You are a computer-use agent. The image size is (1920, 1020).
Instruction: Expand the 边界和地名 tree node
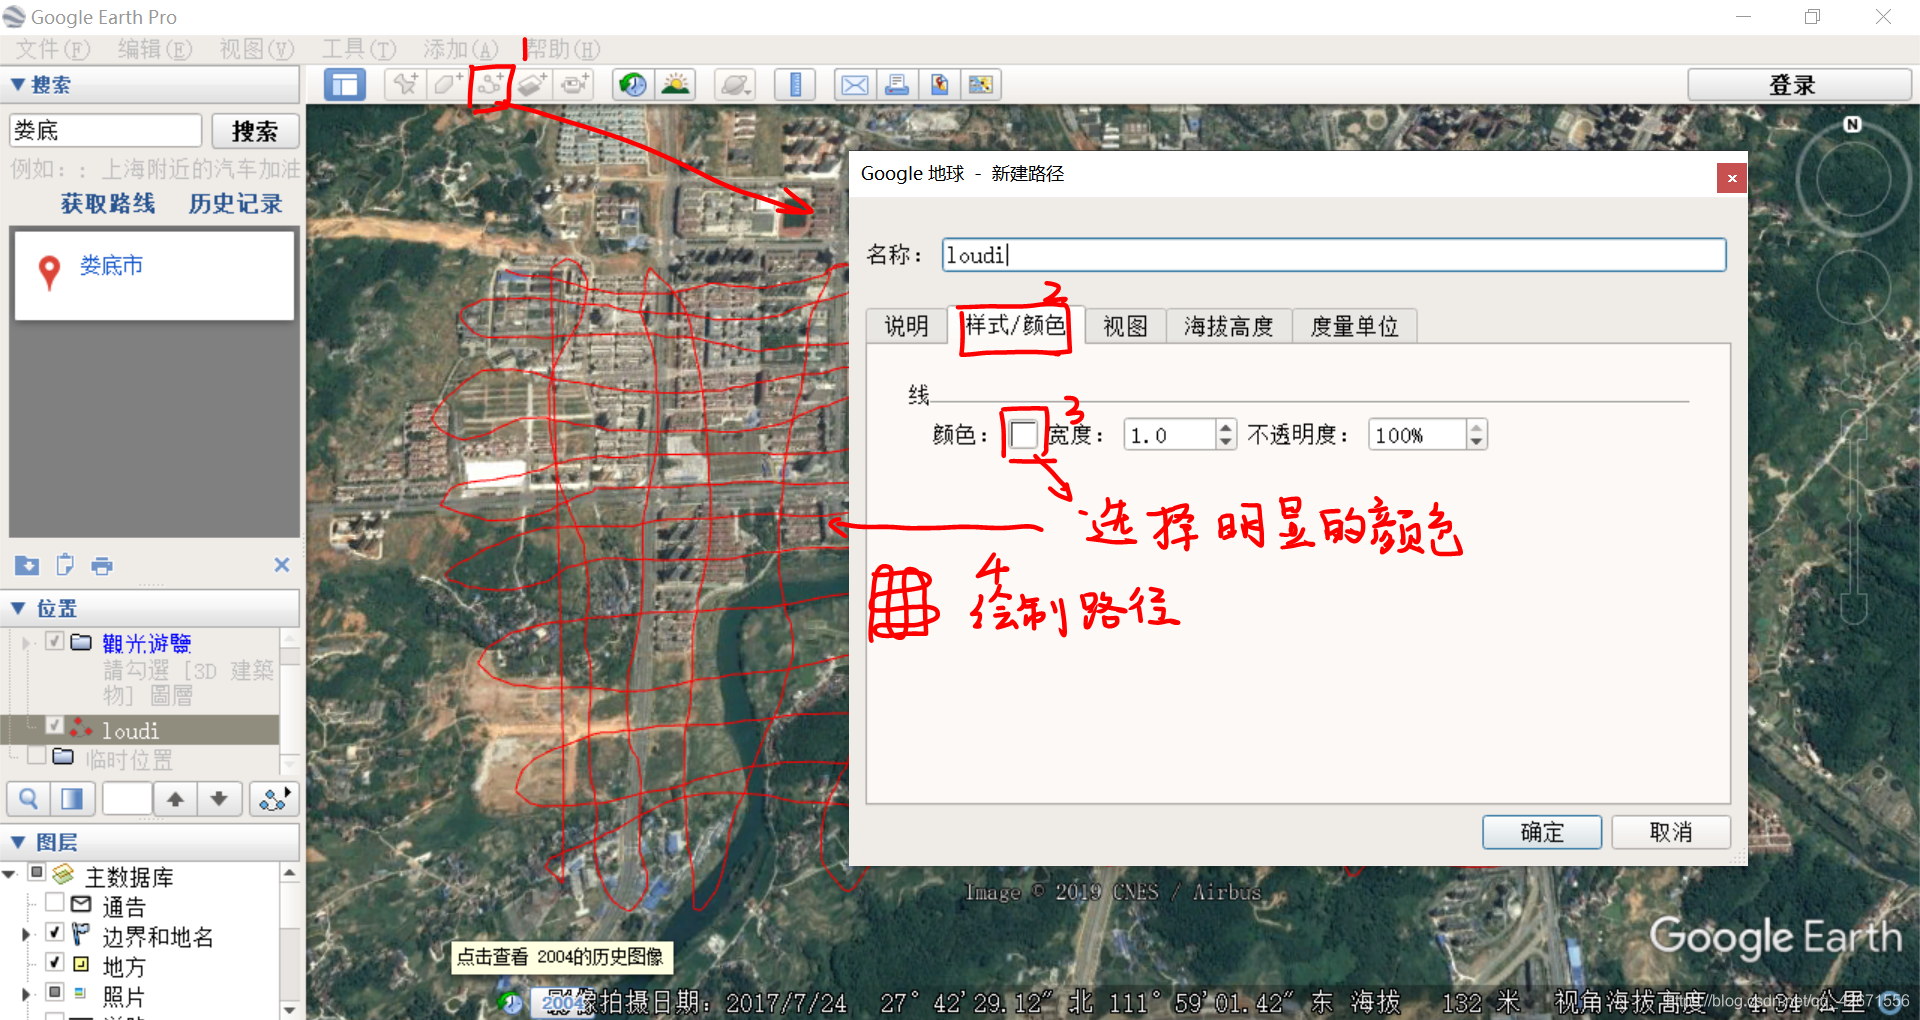coord(27,934)
